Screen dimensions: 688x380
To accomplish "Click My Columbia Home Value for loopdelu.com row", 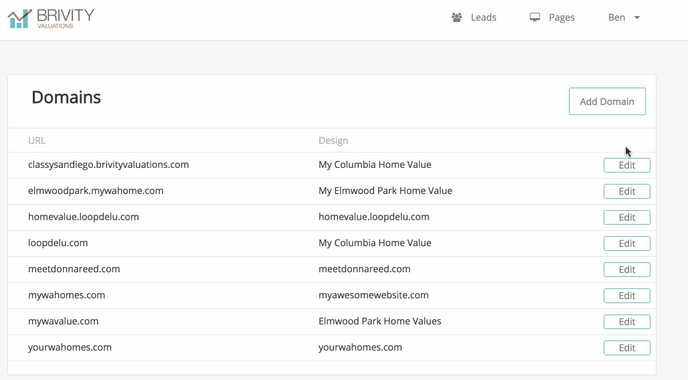I will 375,243.
